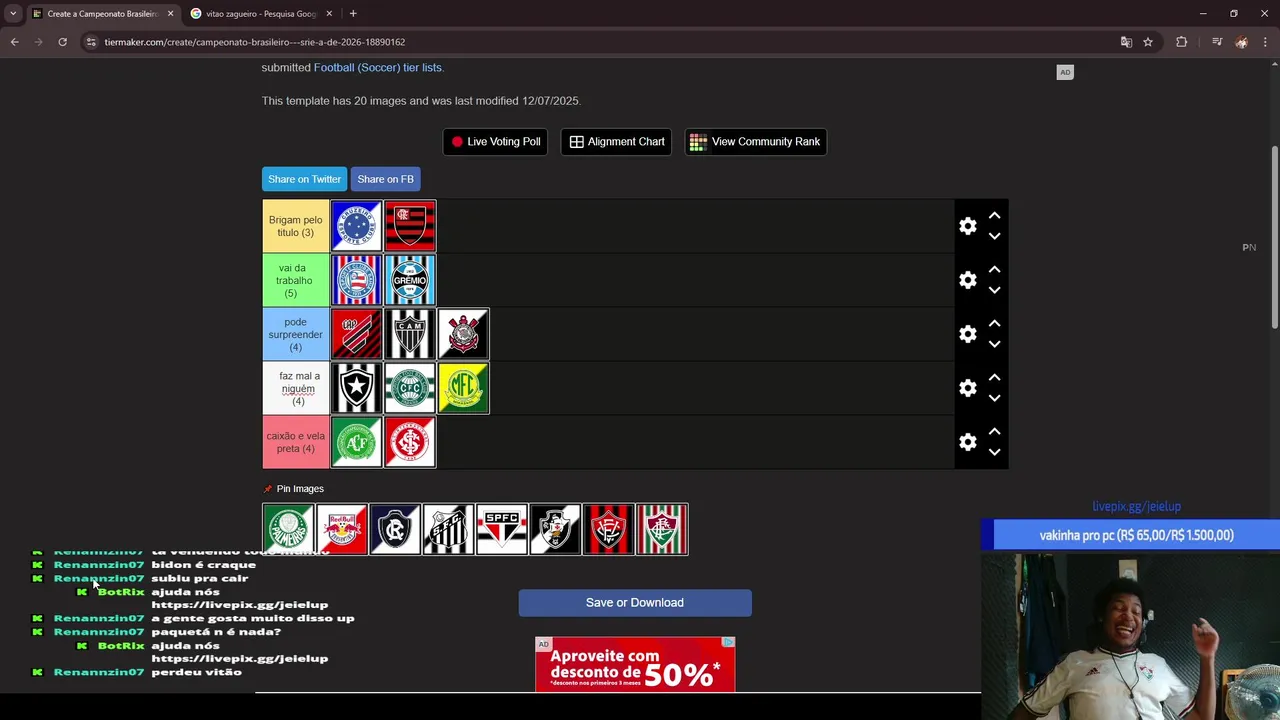Pick the Vitória crest in the image pool
This screenshot has width=1280, height=720.
608,529
